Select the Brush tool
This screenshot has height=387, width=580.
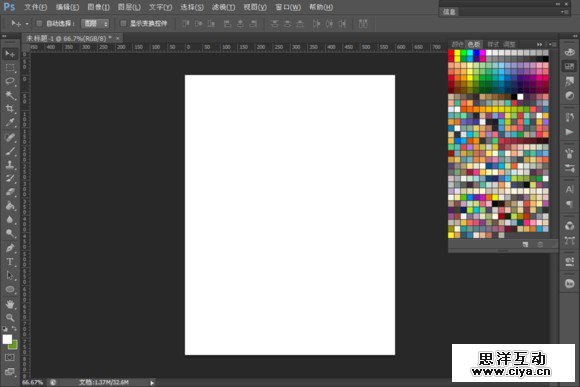click(10, 151)
